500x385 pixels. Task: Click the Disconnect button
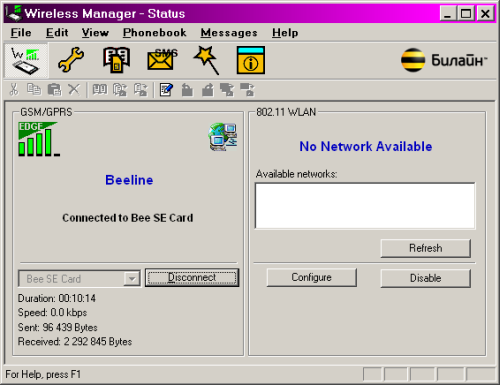(x=192, y=278)
